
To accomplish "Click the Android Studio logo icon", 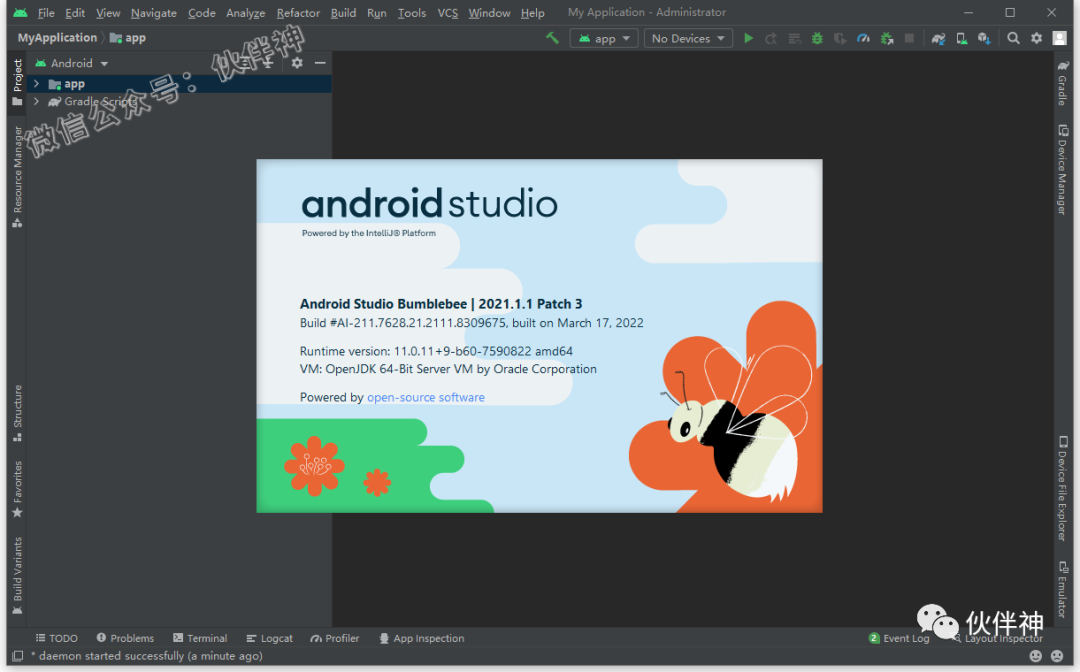I will [x=20, y=12].
